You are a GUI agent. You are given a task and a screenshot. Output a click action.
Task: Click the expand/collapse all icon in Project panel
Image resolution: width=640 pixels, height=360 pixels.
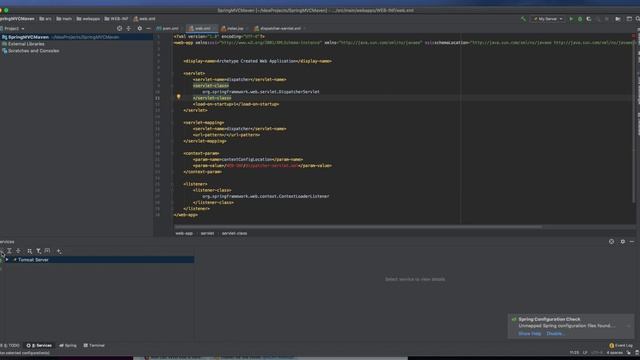point(129,29)
